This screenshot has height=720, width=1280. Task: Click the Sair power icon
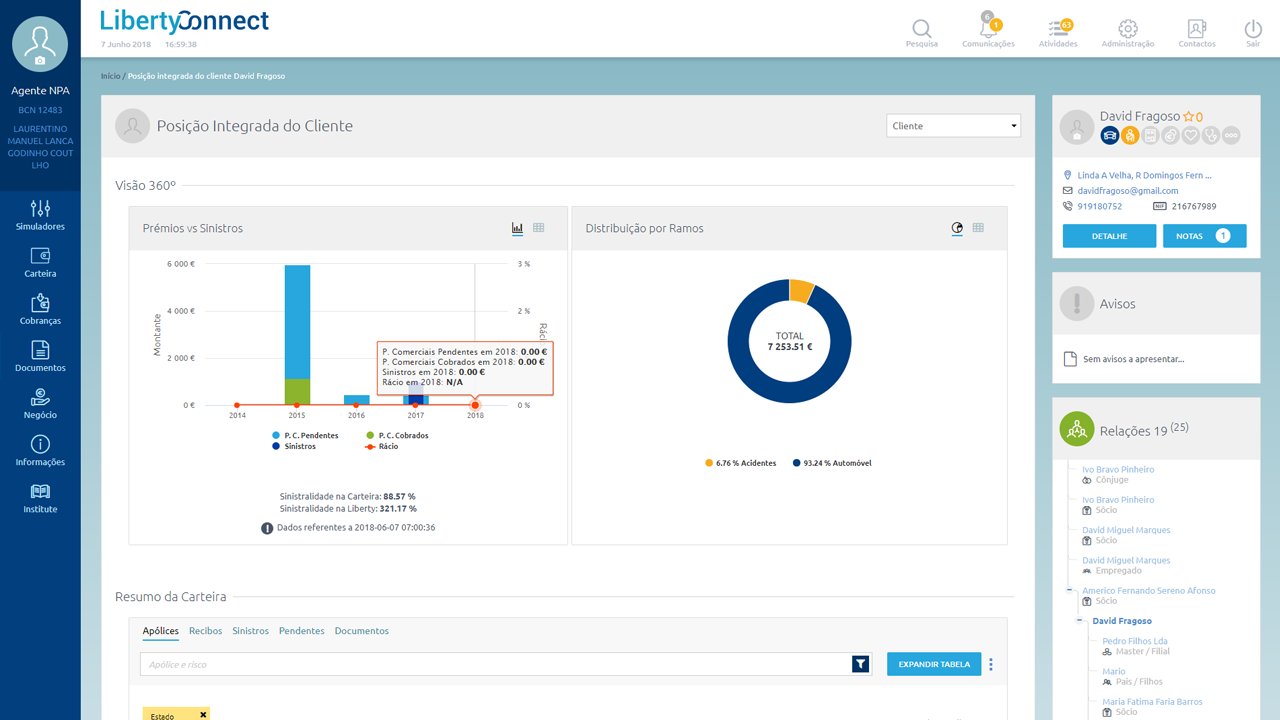[x=1253, y=29]
